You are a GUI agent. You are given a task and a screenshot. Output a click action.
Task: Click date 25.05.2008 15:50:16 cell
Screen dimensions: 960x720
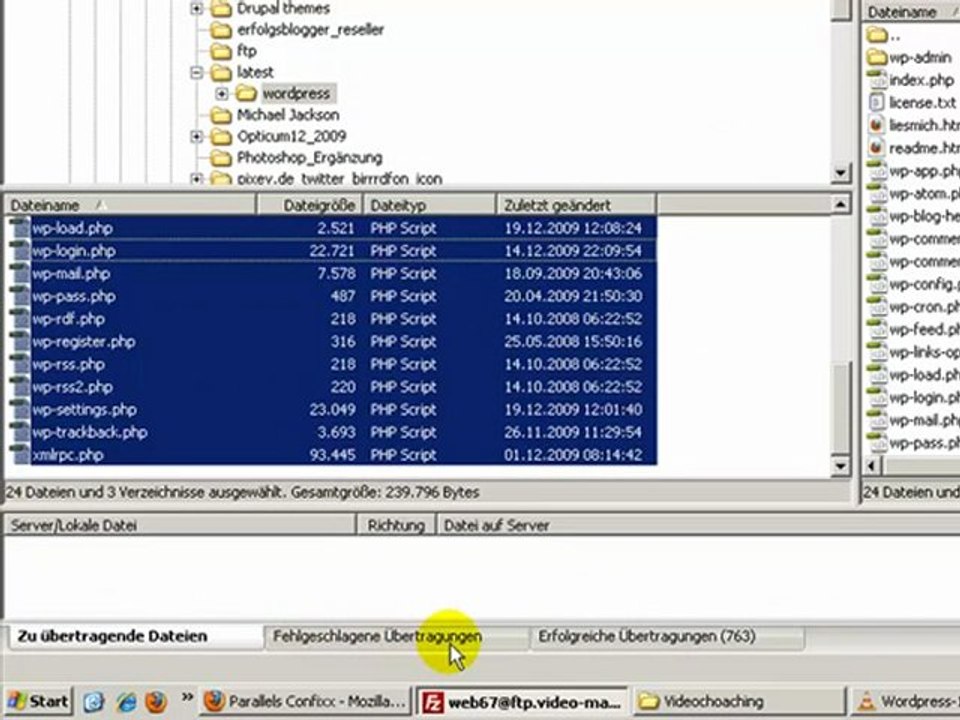coord(573,342)
